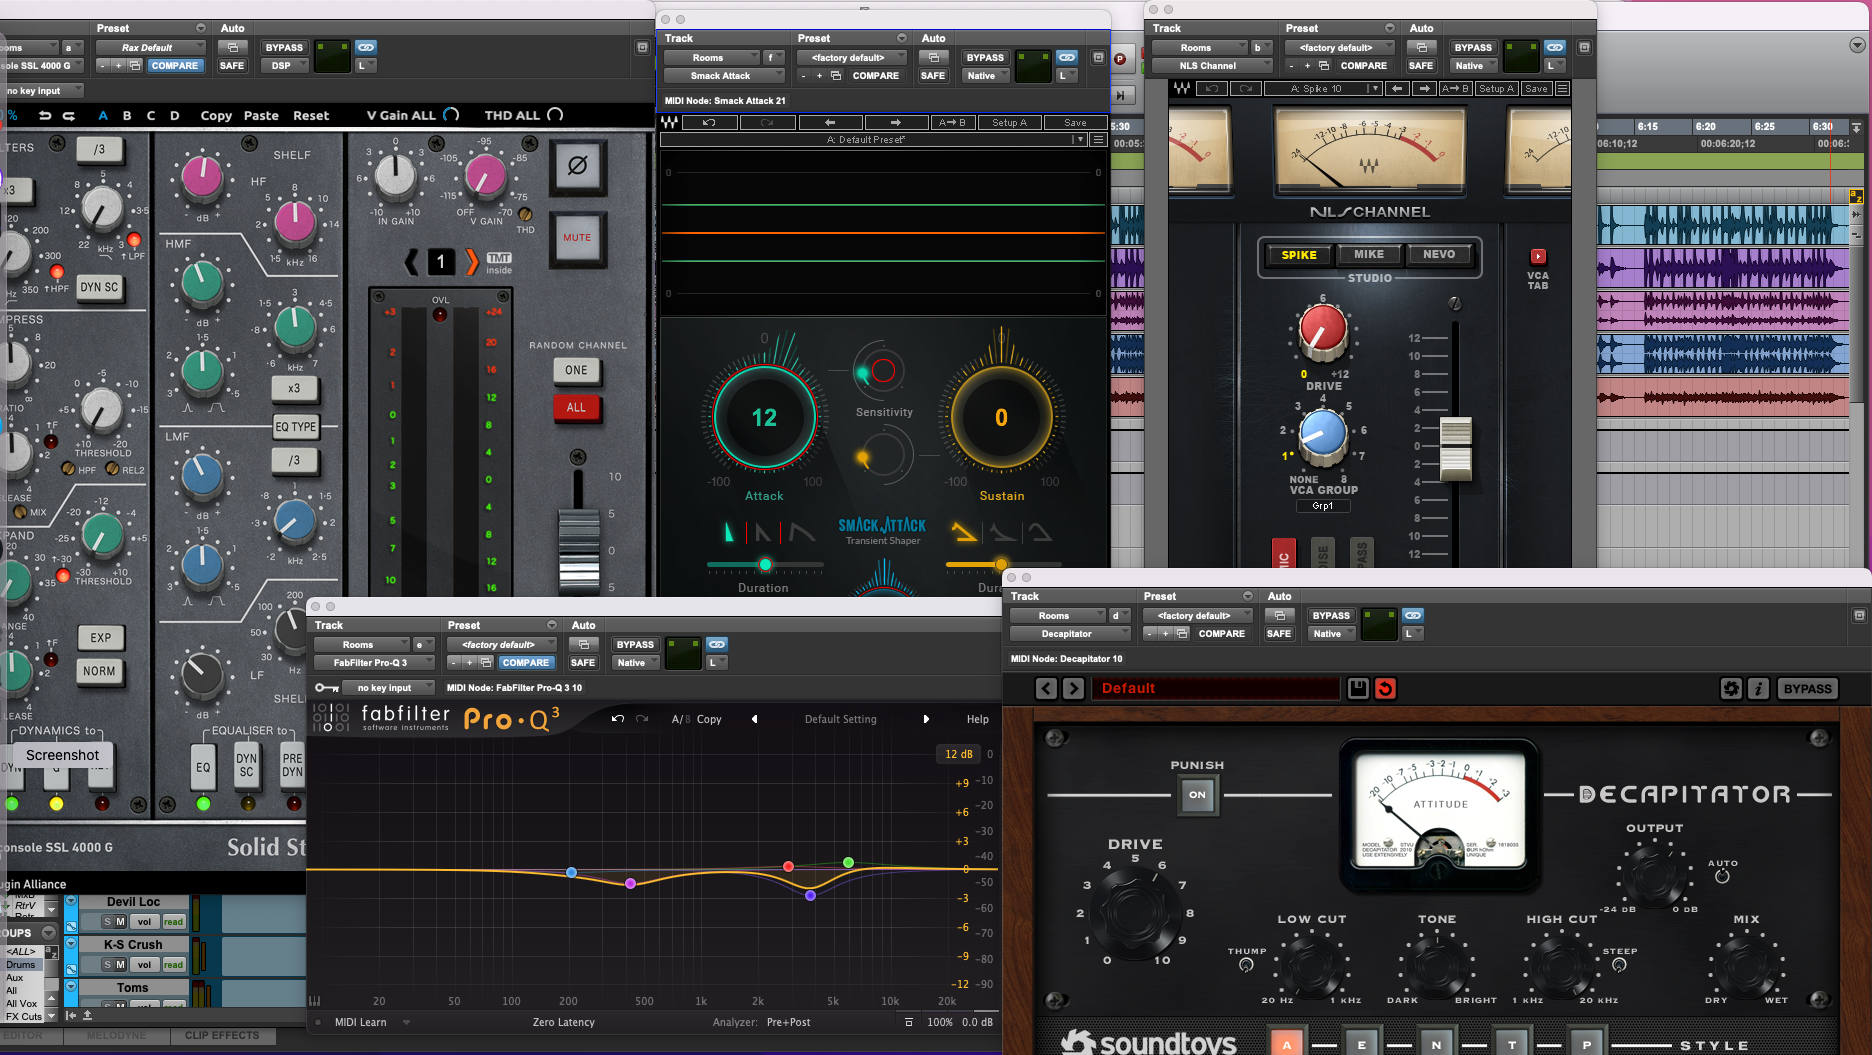Image resolution: width=1872 pixels, height=1055 pixels.
Task: Click NLS Channel red VCA TAB icon
Action: pyautogui.click(x=1538, y=256)
